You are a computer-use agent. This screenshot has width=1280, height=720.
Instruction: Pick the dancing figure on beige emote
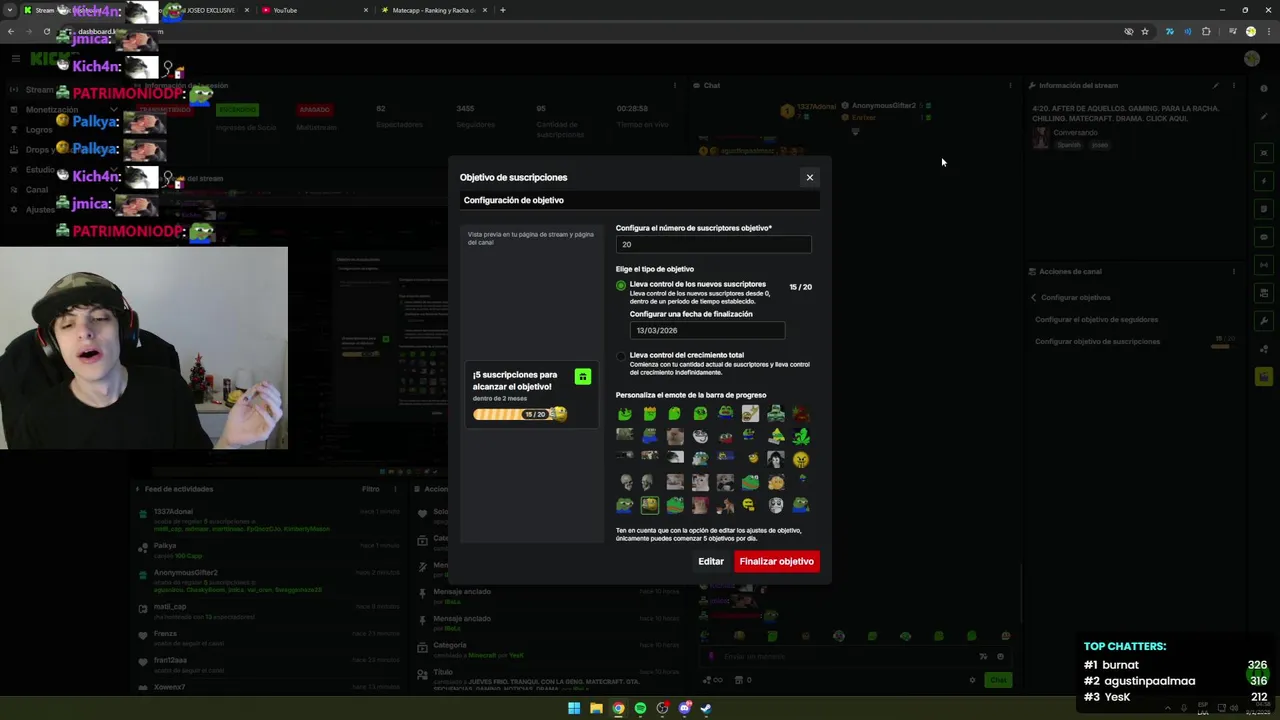[x=750, y=413]
